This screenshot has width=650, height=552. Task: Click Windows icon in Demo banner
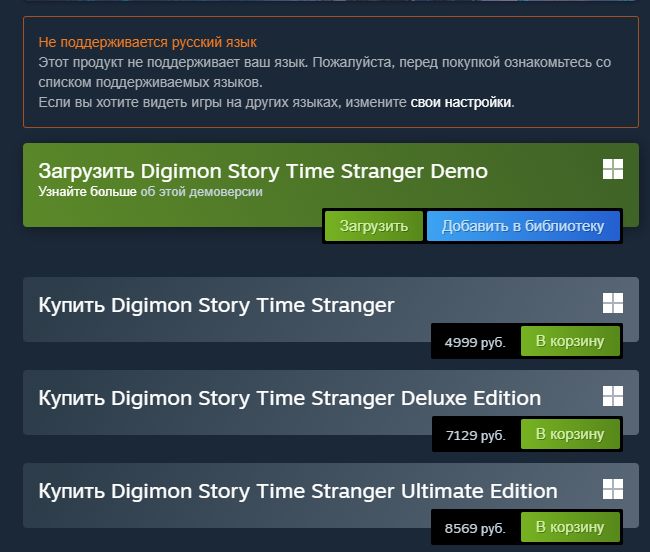[613, 169]
